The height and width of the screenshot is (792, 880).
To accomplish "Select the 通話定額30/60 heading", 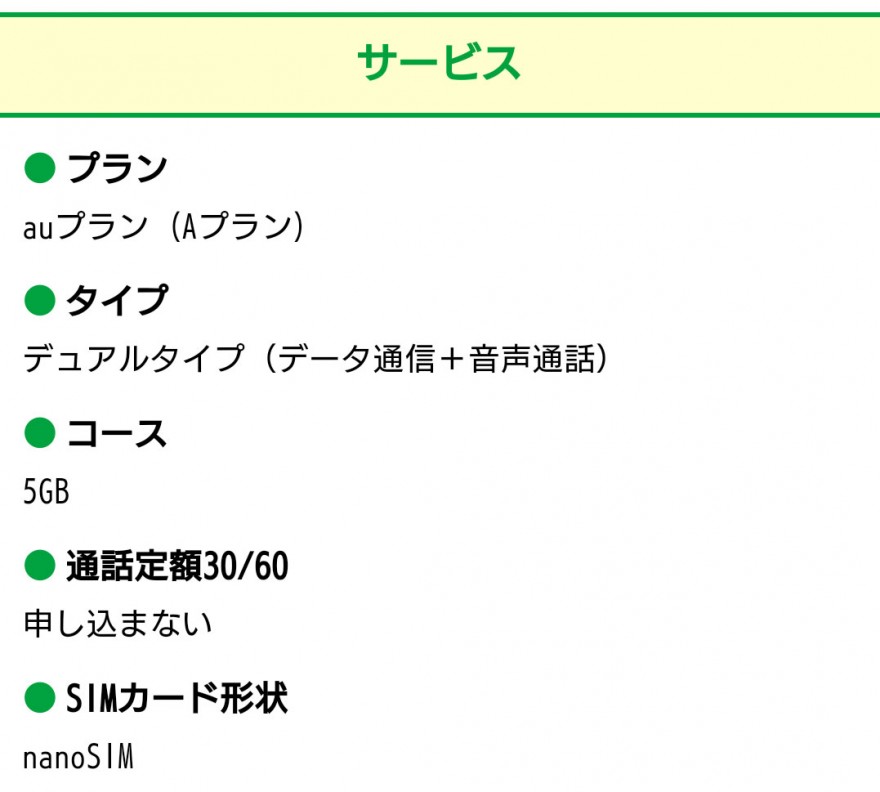I will (177, 566).
